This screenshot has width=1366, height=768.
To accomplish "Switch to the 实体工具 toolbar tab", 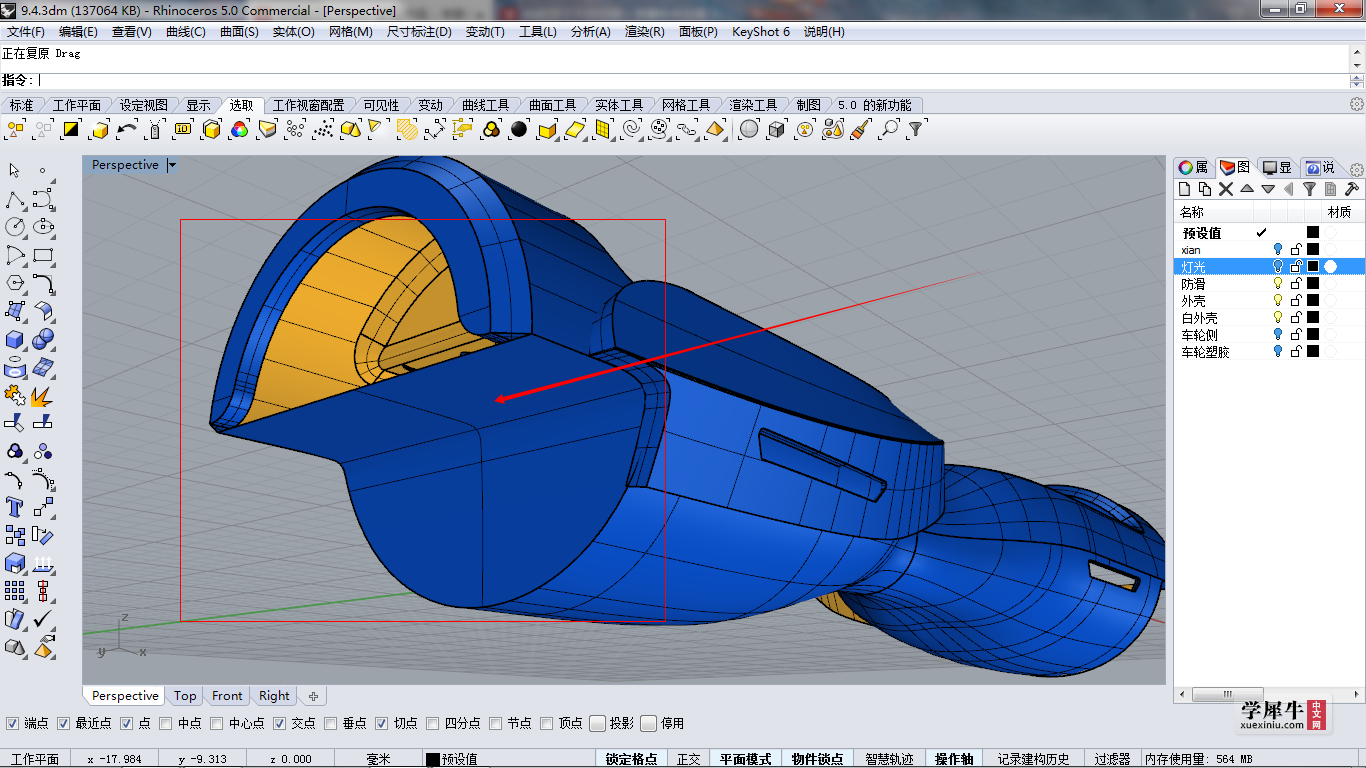I will click(x=619, y=105).
